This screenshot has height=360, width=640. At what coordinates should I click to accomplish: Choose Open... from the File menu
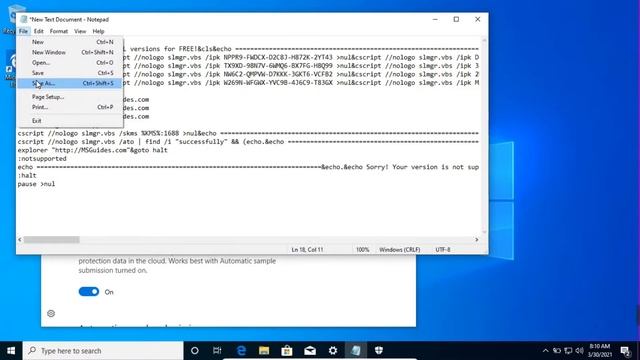(69, 62)
